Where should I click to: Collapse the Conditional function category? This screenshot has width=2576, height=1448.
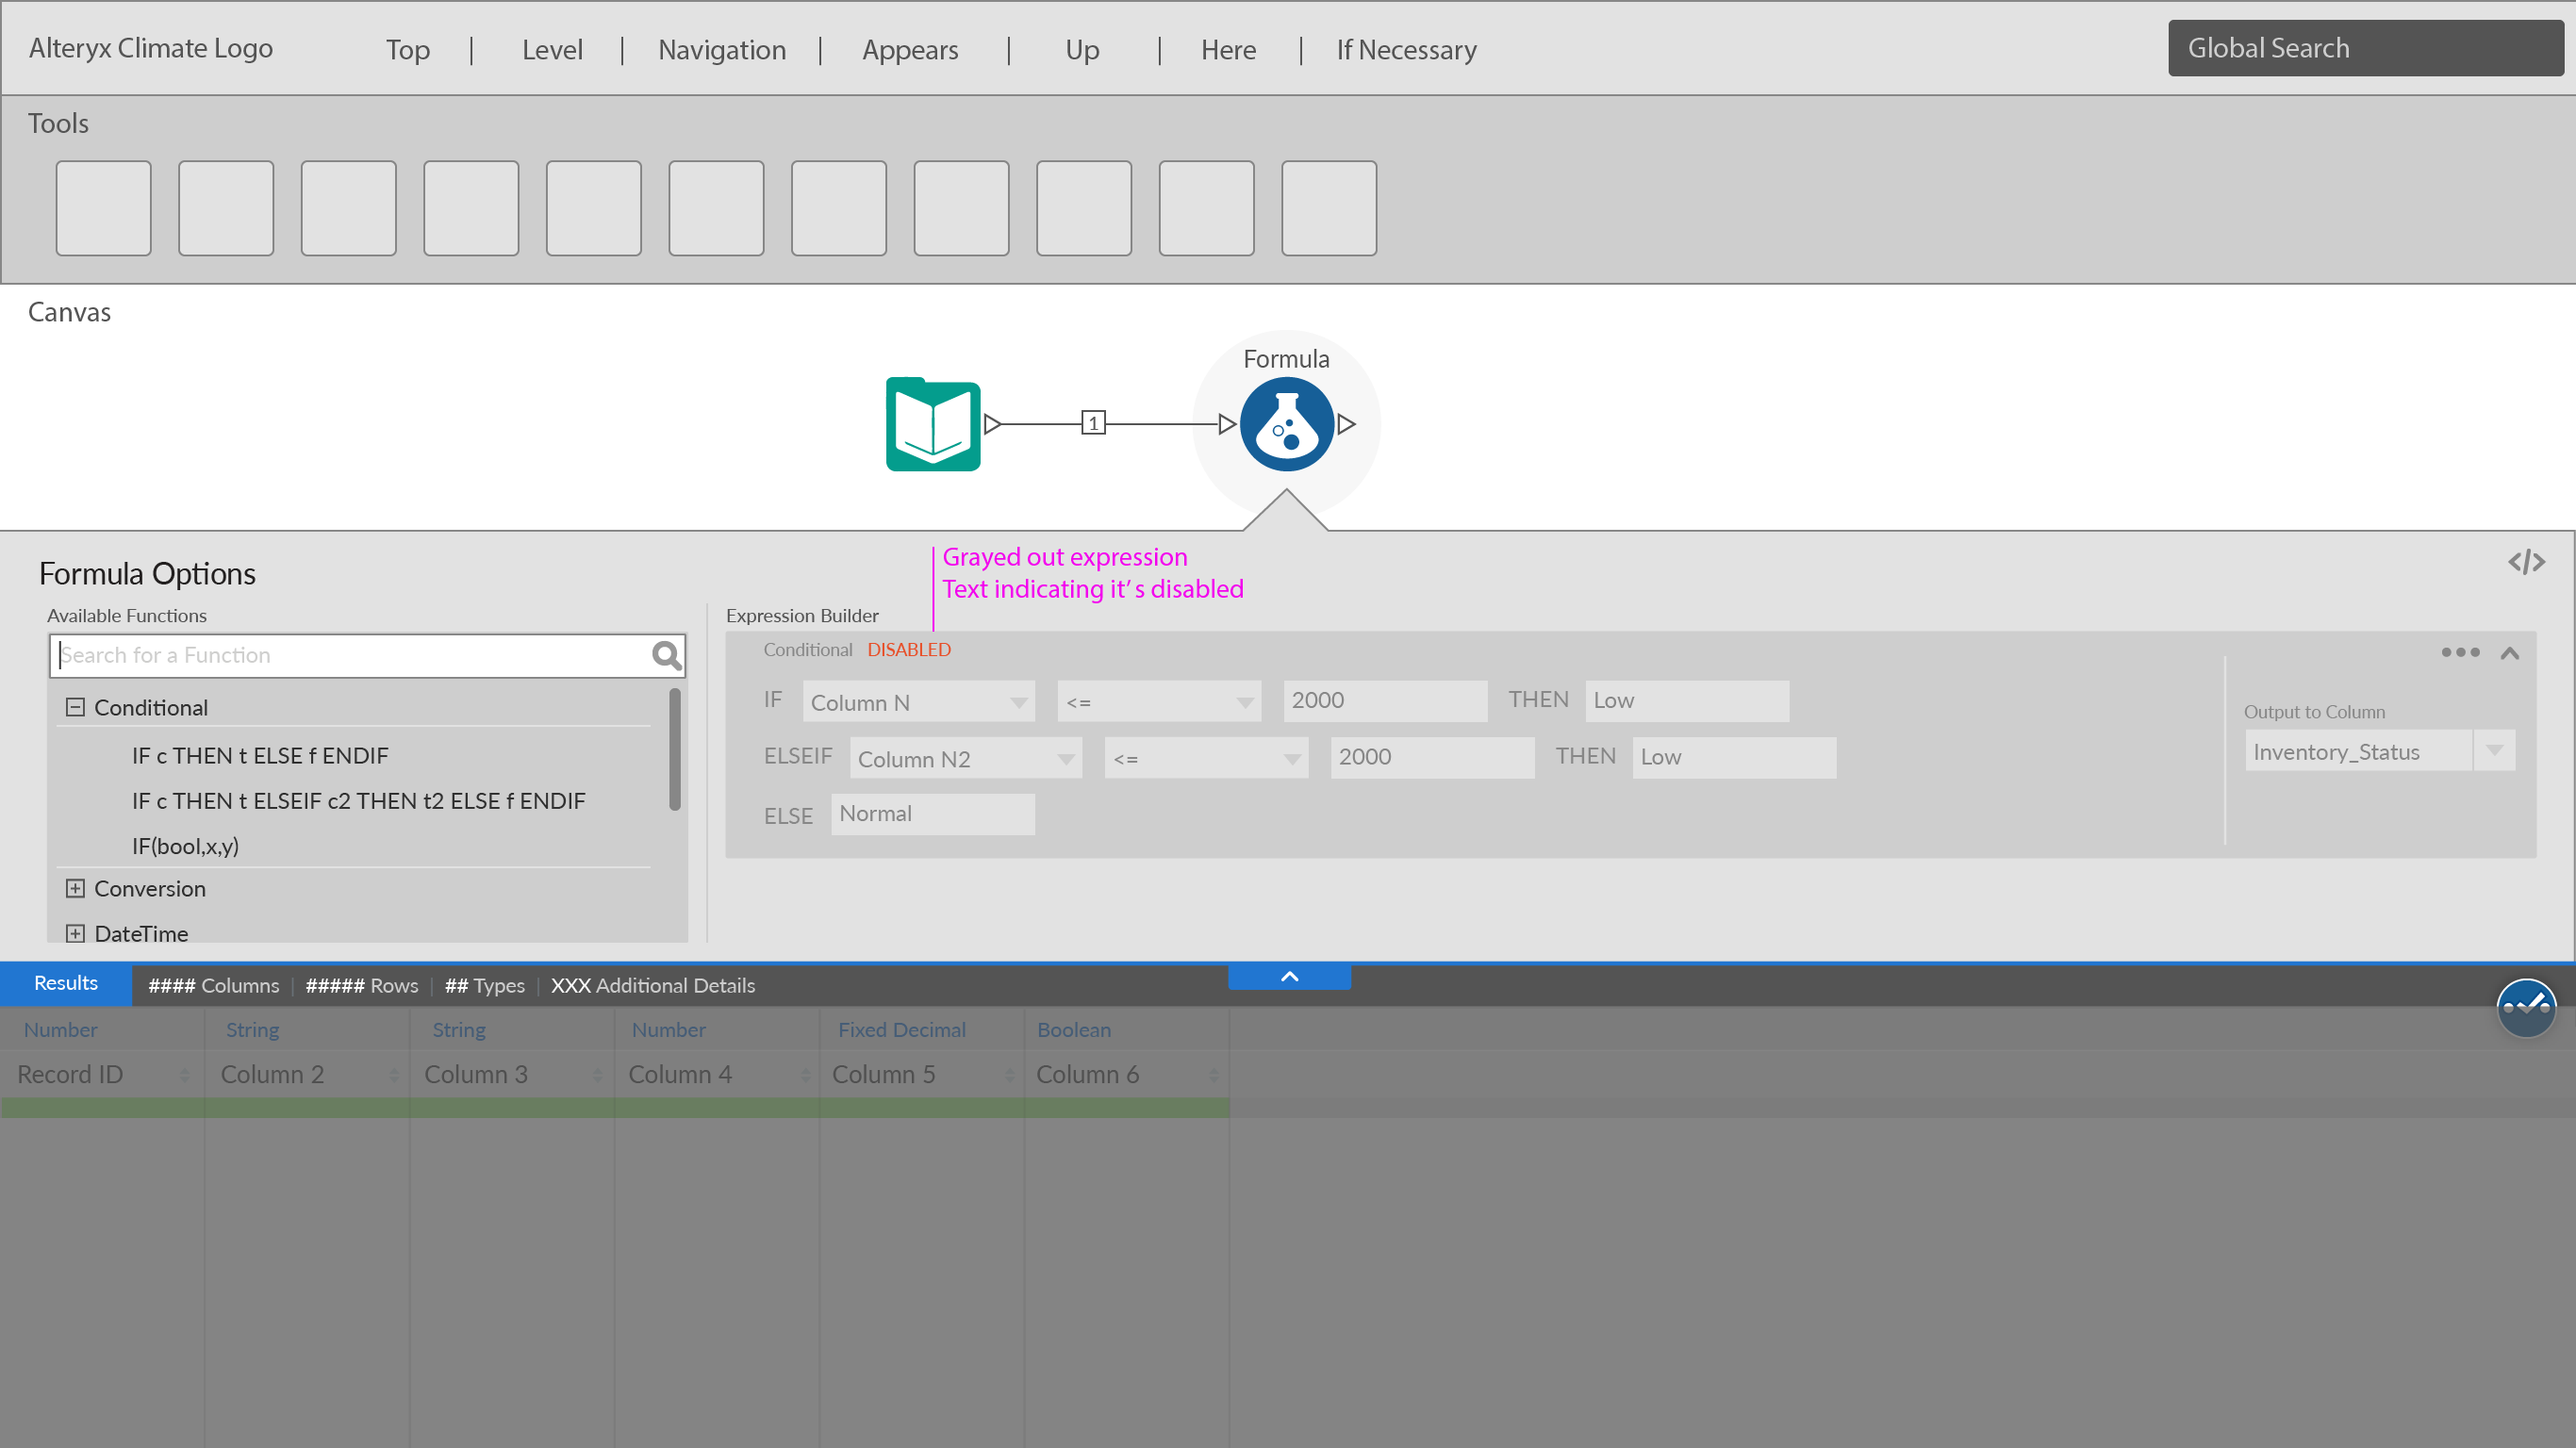(75, 707)
